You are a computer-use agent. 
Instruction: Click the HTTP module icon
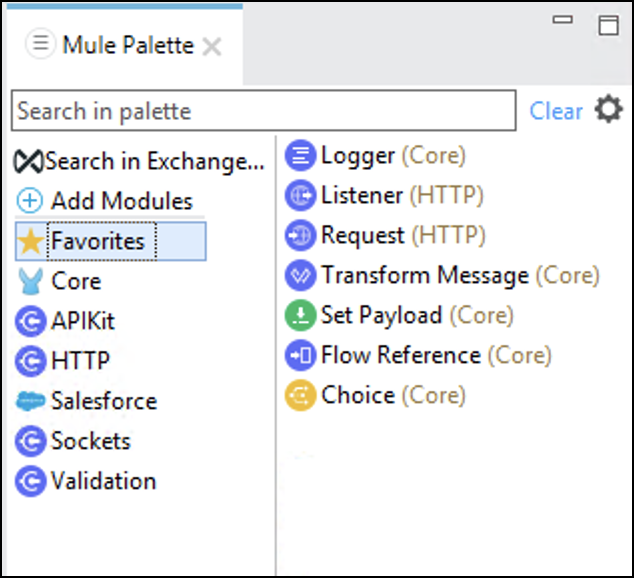click(x=30, y=361)
